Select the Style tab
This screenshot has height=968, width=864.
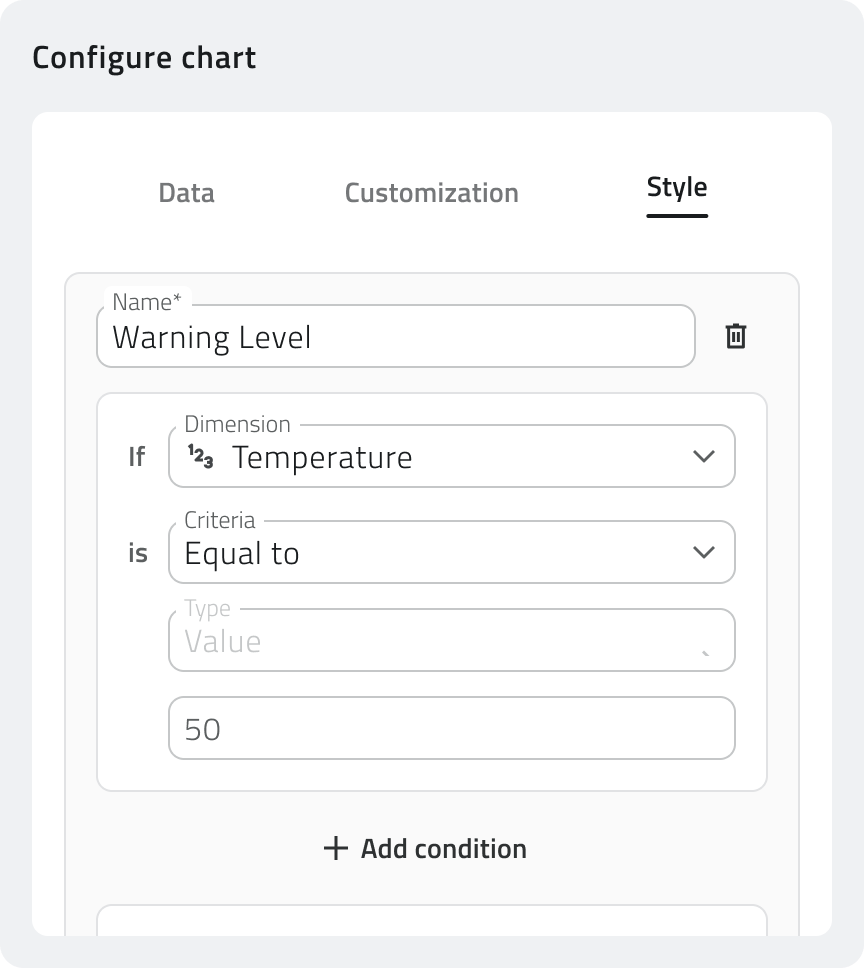click(677, 188)
